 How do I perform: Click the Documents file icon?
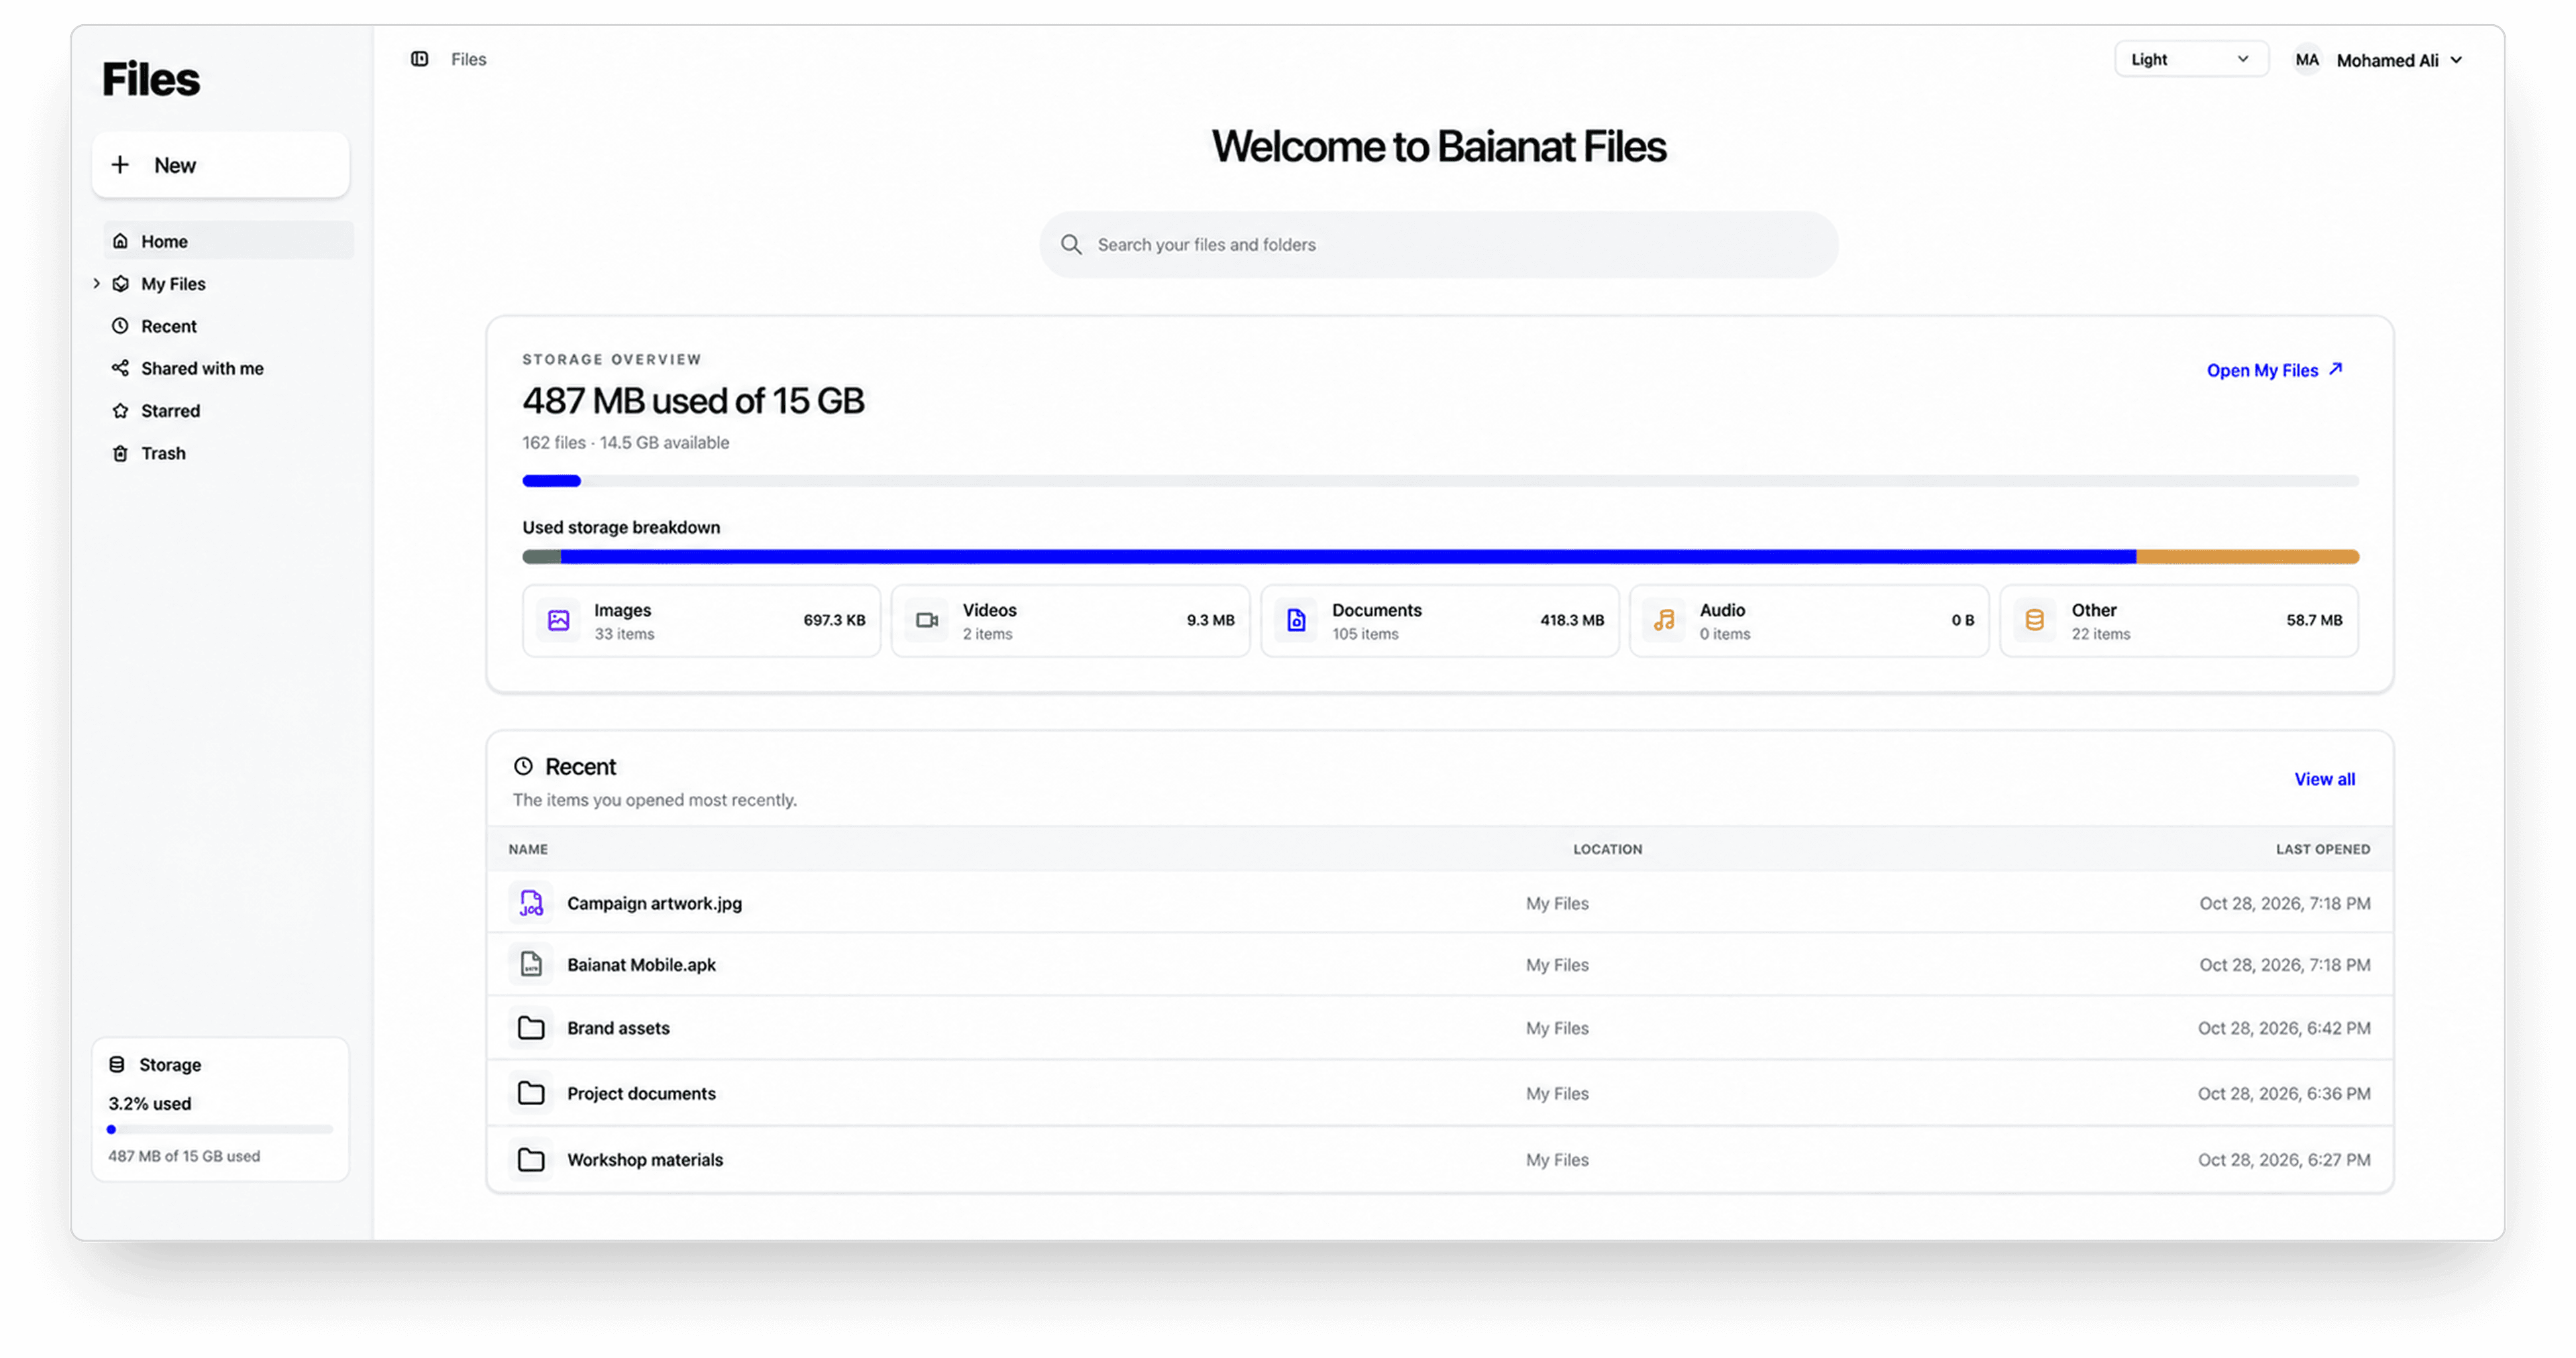pyautogui.click(x=1296, y=620)
